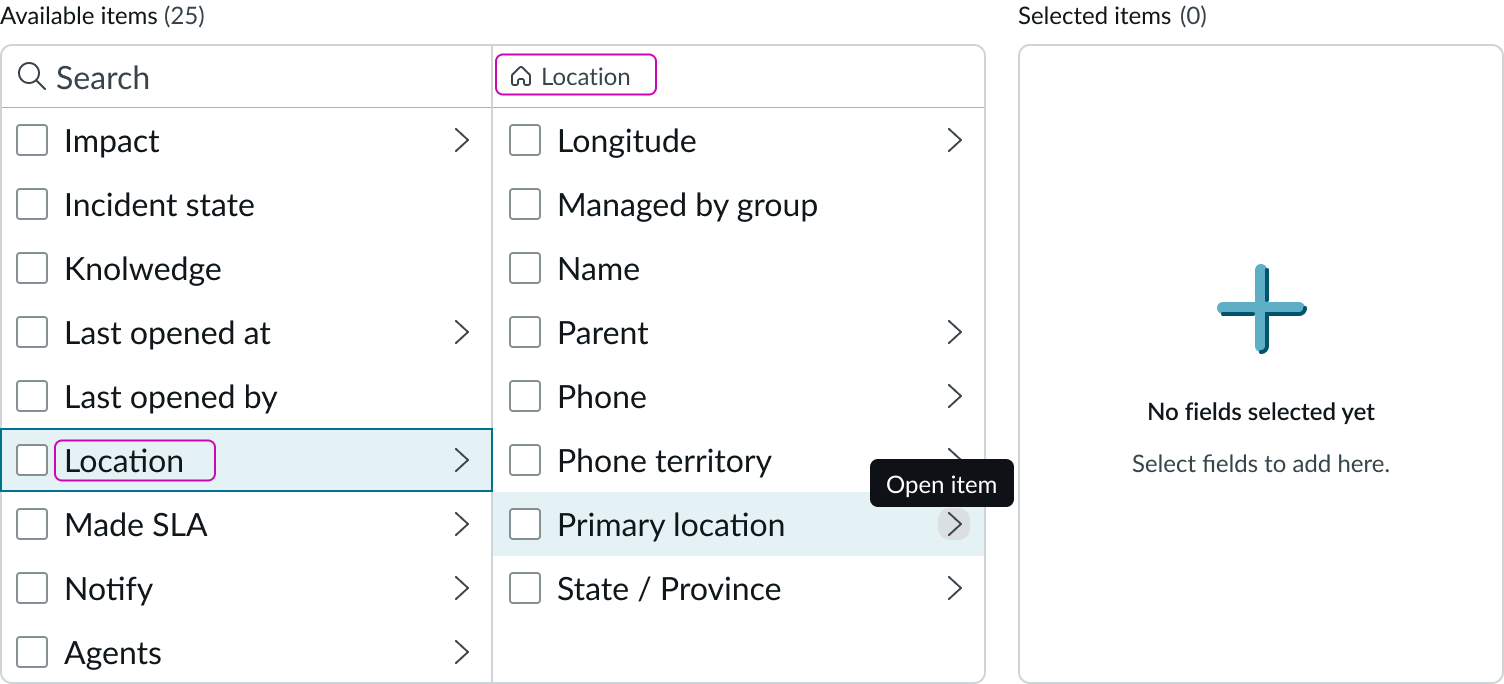Open the Phone territory item
The image size is (1504, 684).
click(x=955, y=460)
